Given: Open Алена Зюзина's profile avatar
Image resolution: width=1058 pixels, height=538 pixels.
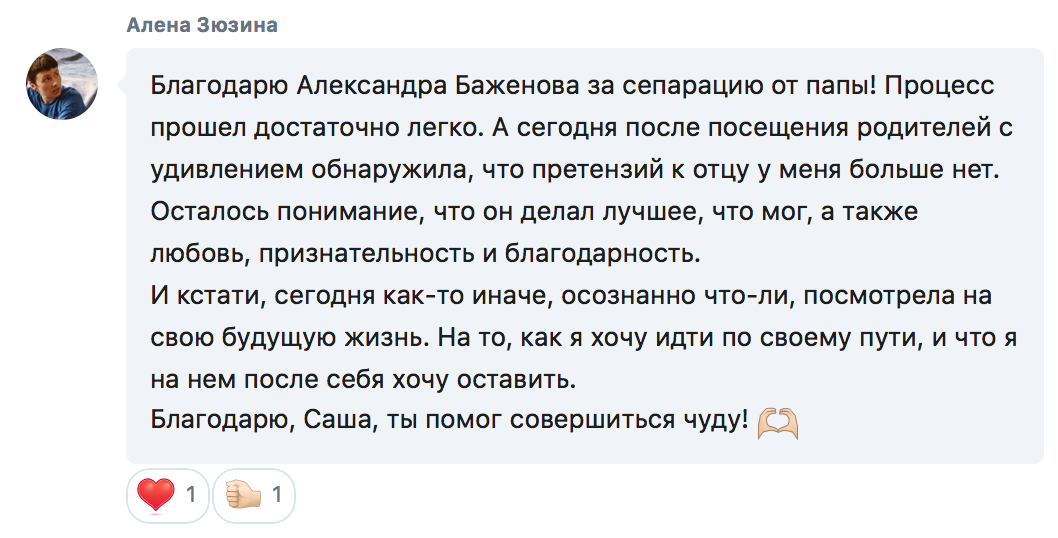Looking at the screenshot, I should (62, 84).
